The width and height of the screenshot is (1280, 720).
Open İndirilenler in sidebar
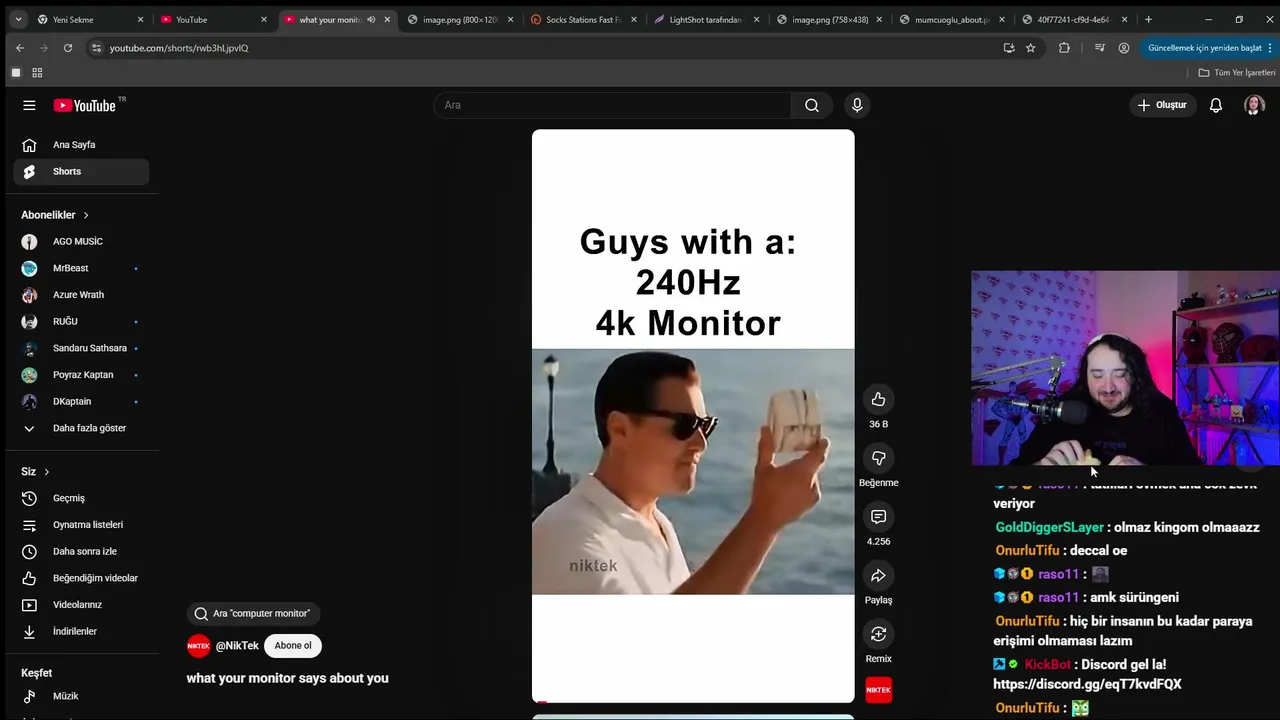pos(81,632)
